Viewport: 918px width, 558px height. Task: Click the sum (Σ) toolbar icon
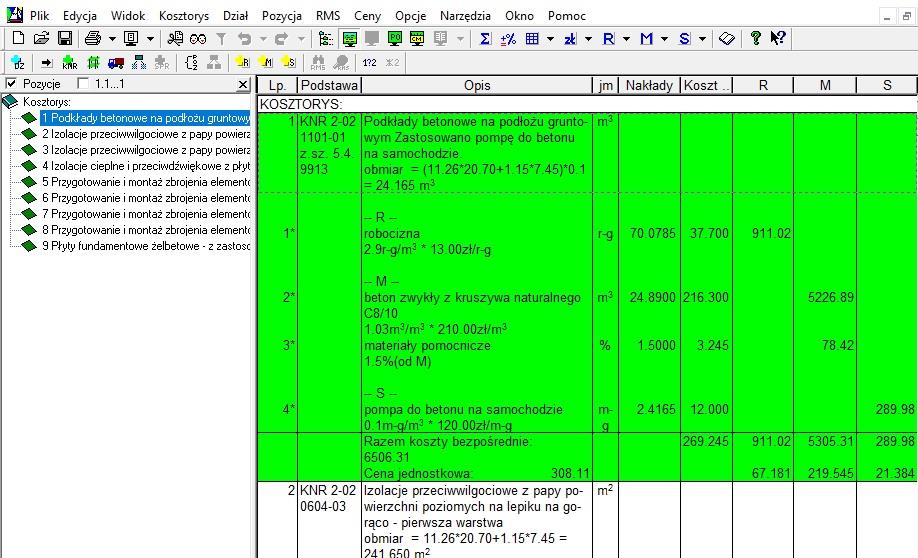485,38
